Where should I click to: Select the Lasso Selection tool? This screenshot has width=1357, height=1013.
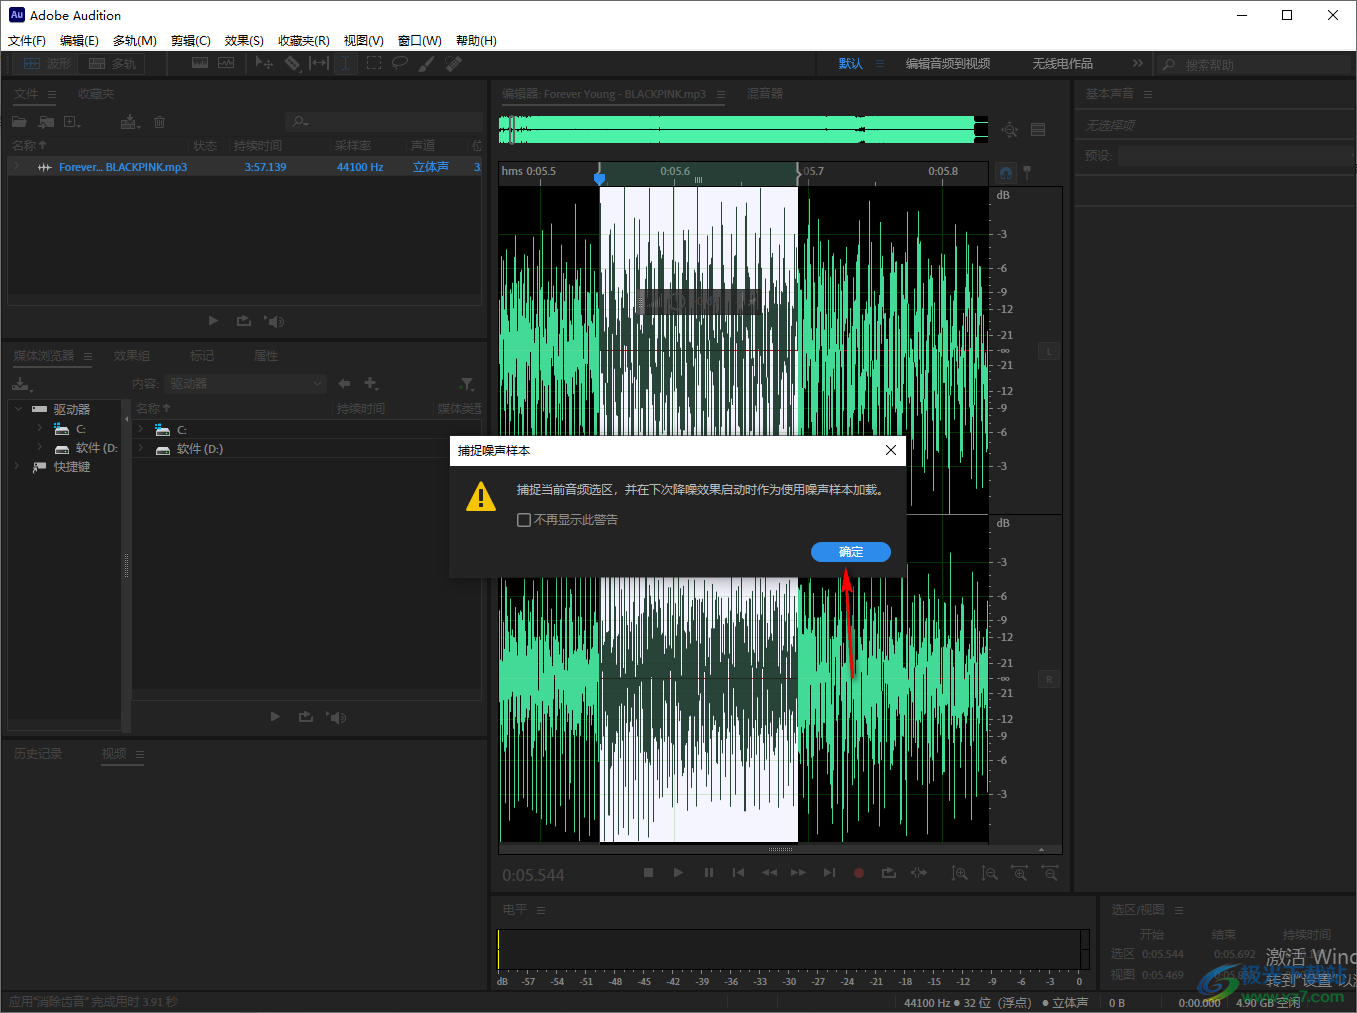click(x=400, y=63)
